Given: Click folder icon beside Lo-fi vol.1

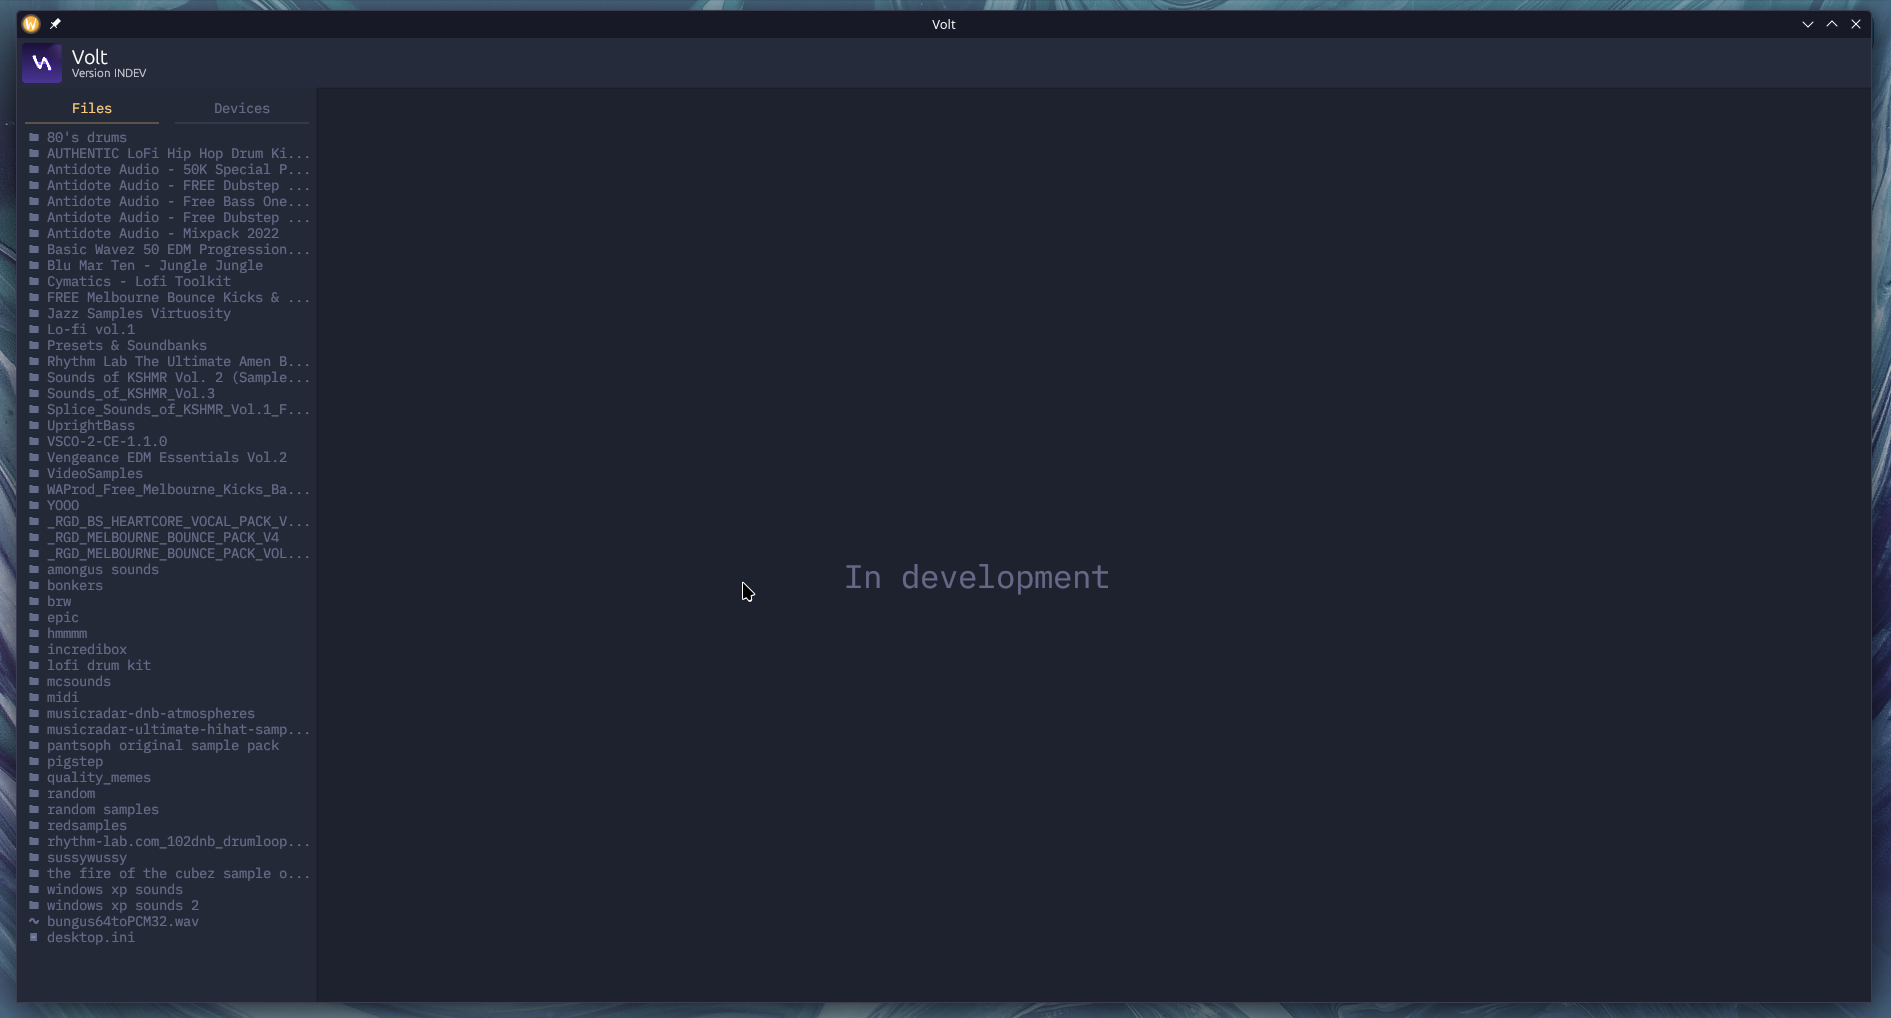Looking at the screenshot, I should click(34, 329).
